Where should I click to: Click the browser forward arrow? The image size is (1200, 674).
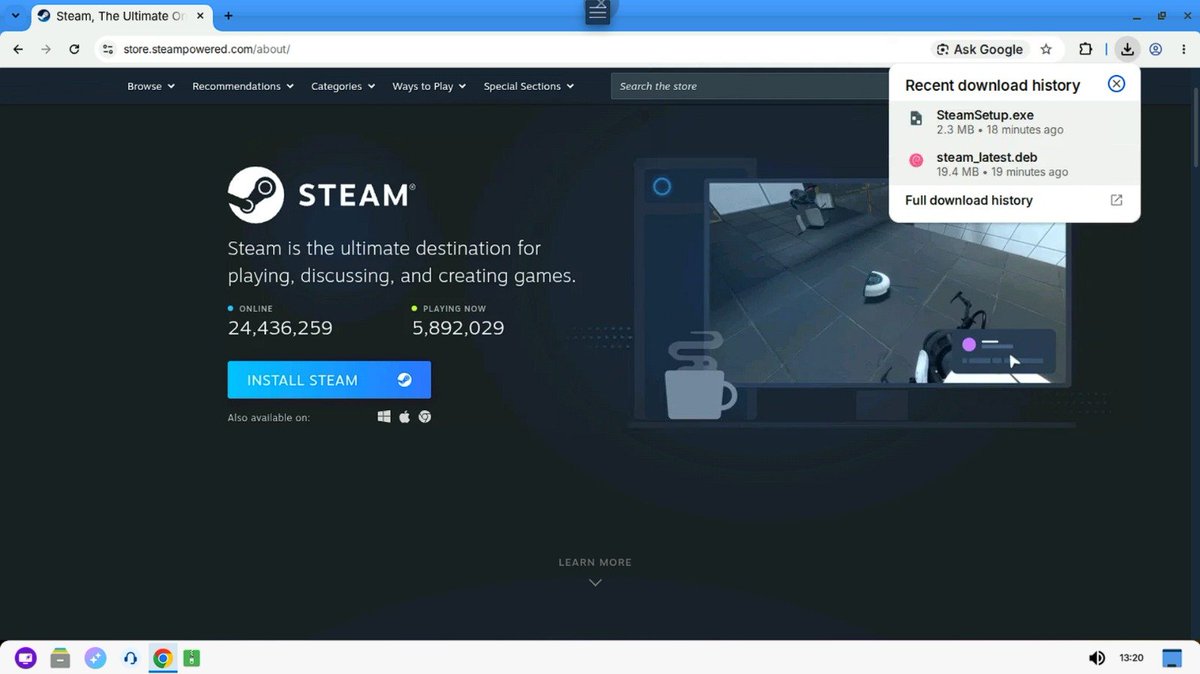(x=46, y=49)
